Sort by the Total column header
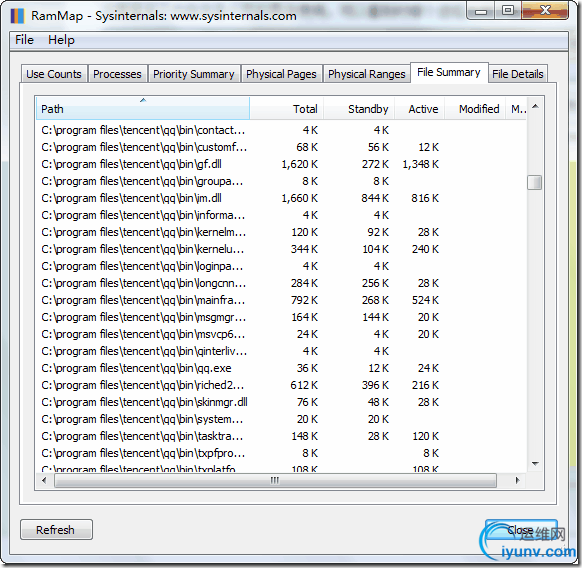This screenshot has height=568, width=582. click(x=287, y=108)
